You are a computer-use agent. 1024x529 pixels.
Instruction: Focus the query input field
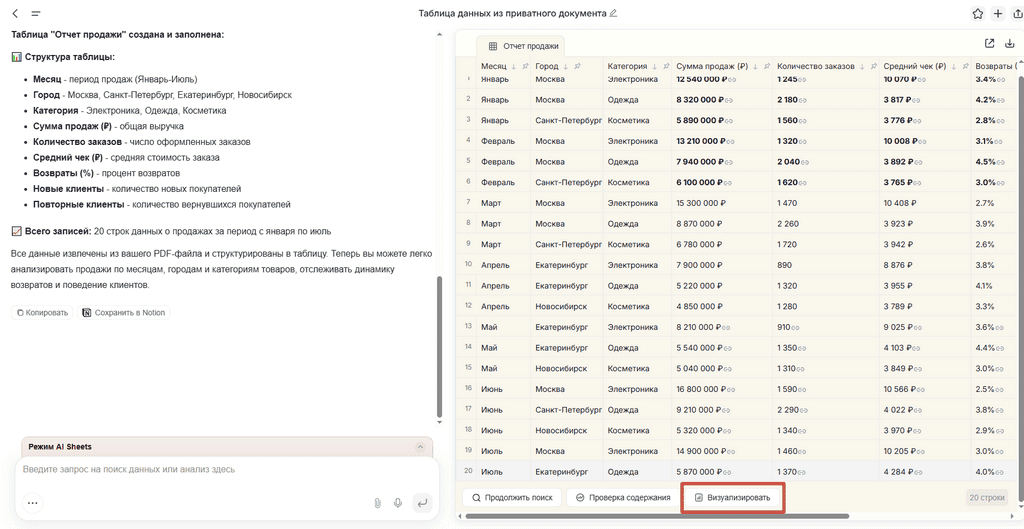(x=227, y=470)
